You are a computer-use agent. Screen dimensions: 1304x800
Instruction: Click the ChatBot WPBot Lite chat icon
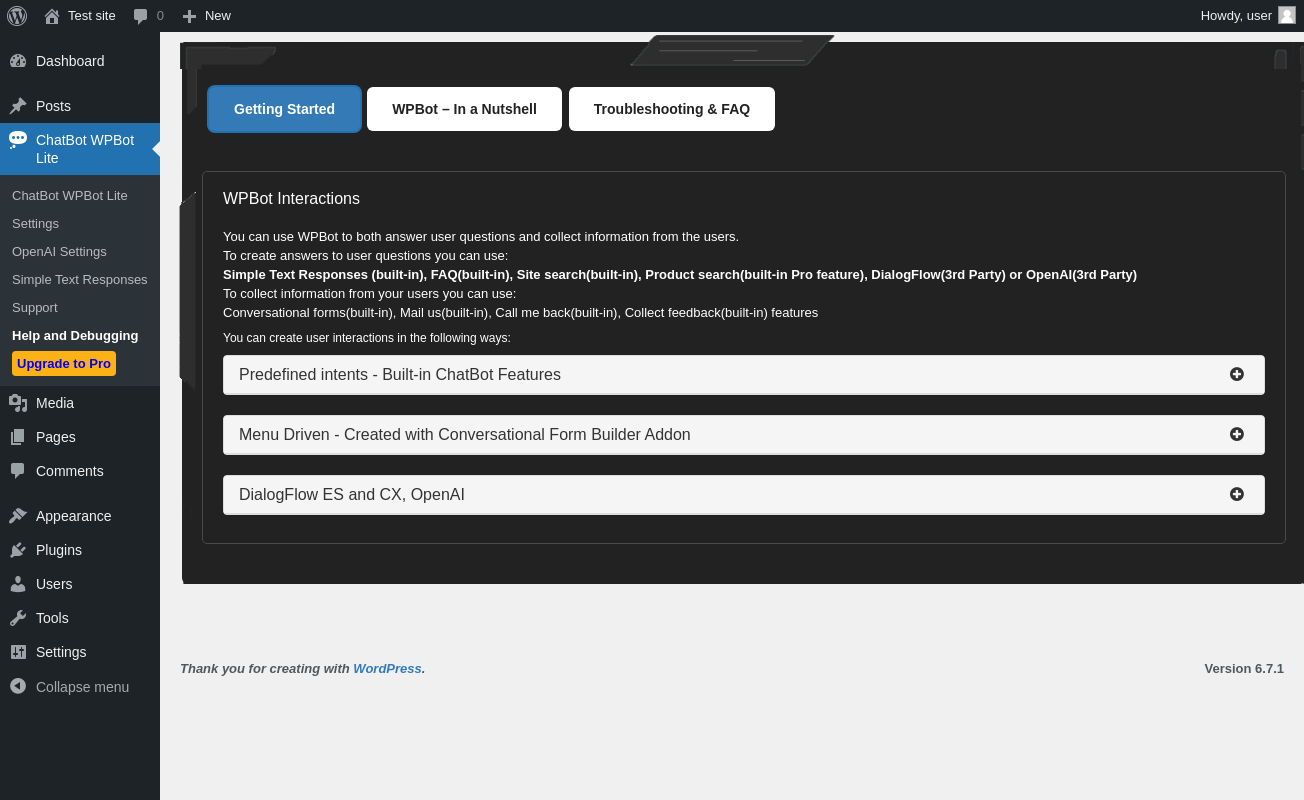coord(18,140)
